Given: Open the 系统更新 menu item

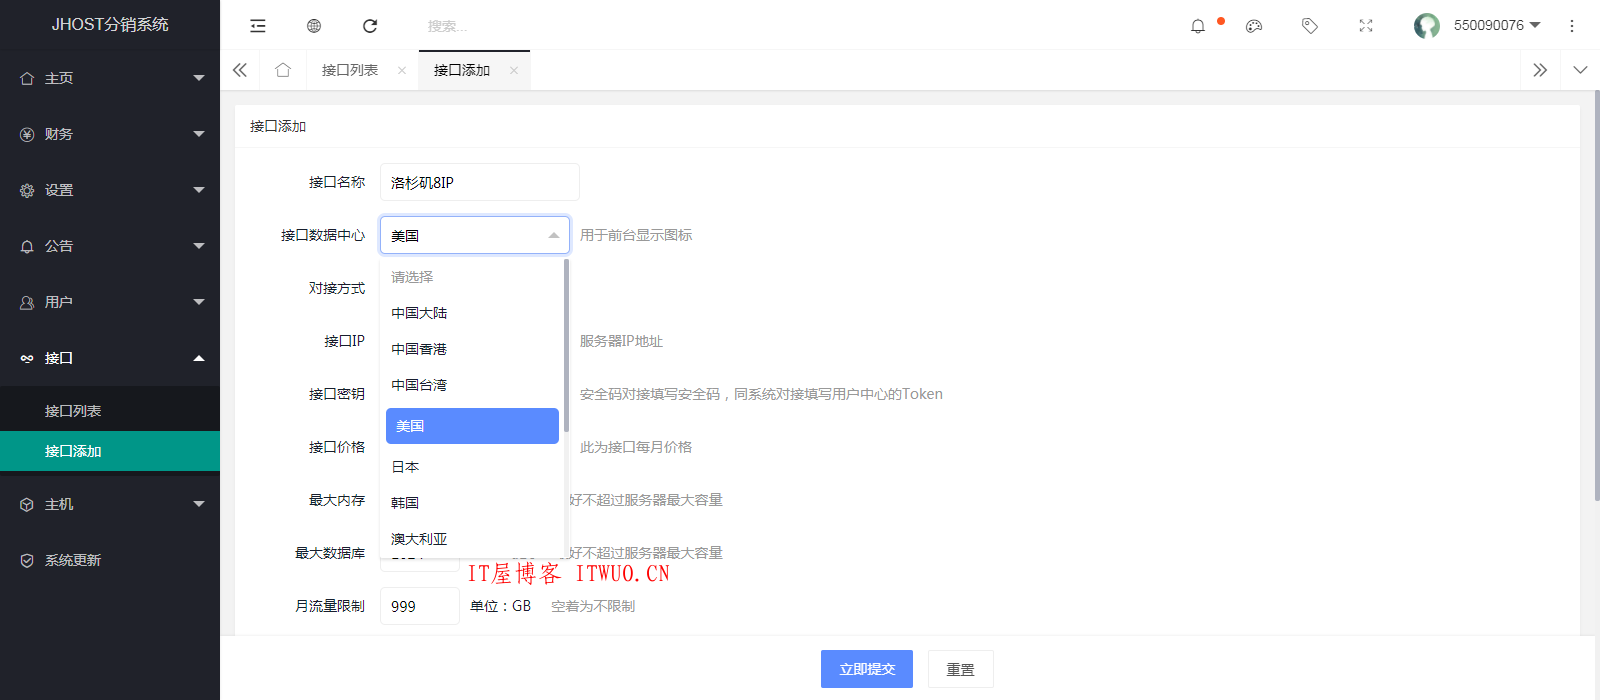Looking at the screenshot, I should pyautogui.click(x=110, y=560).
